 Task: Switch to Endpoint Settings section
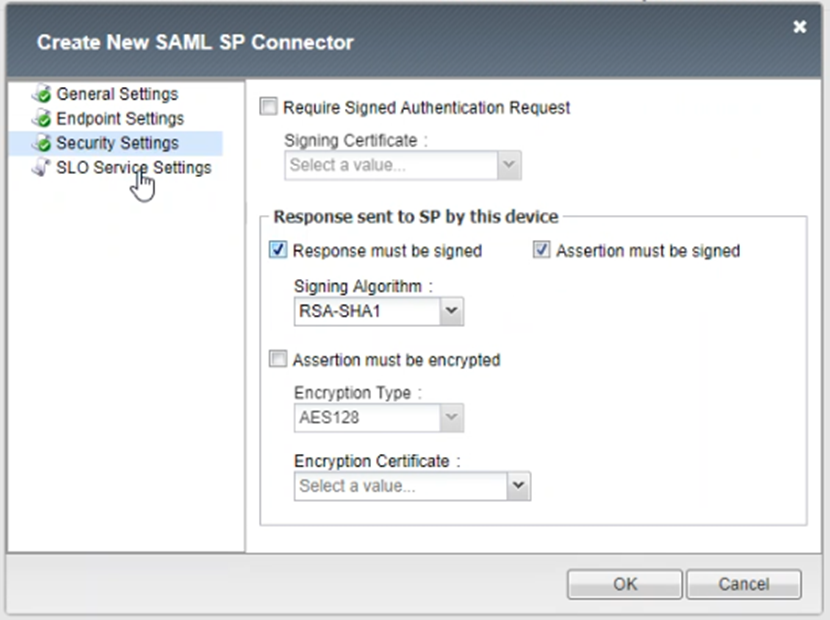coord(120,119)
